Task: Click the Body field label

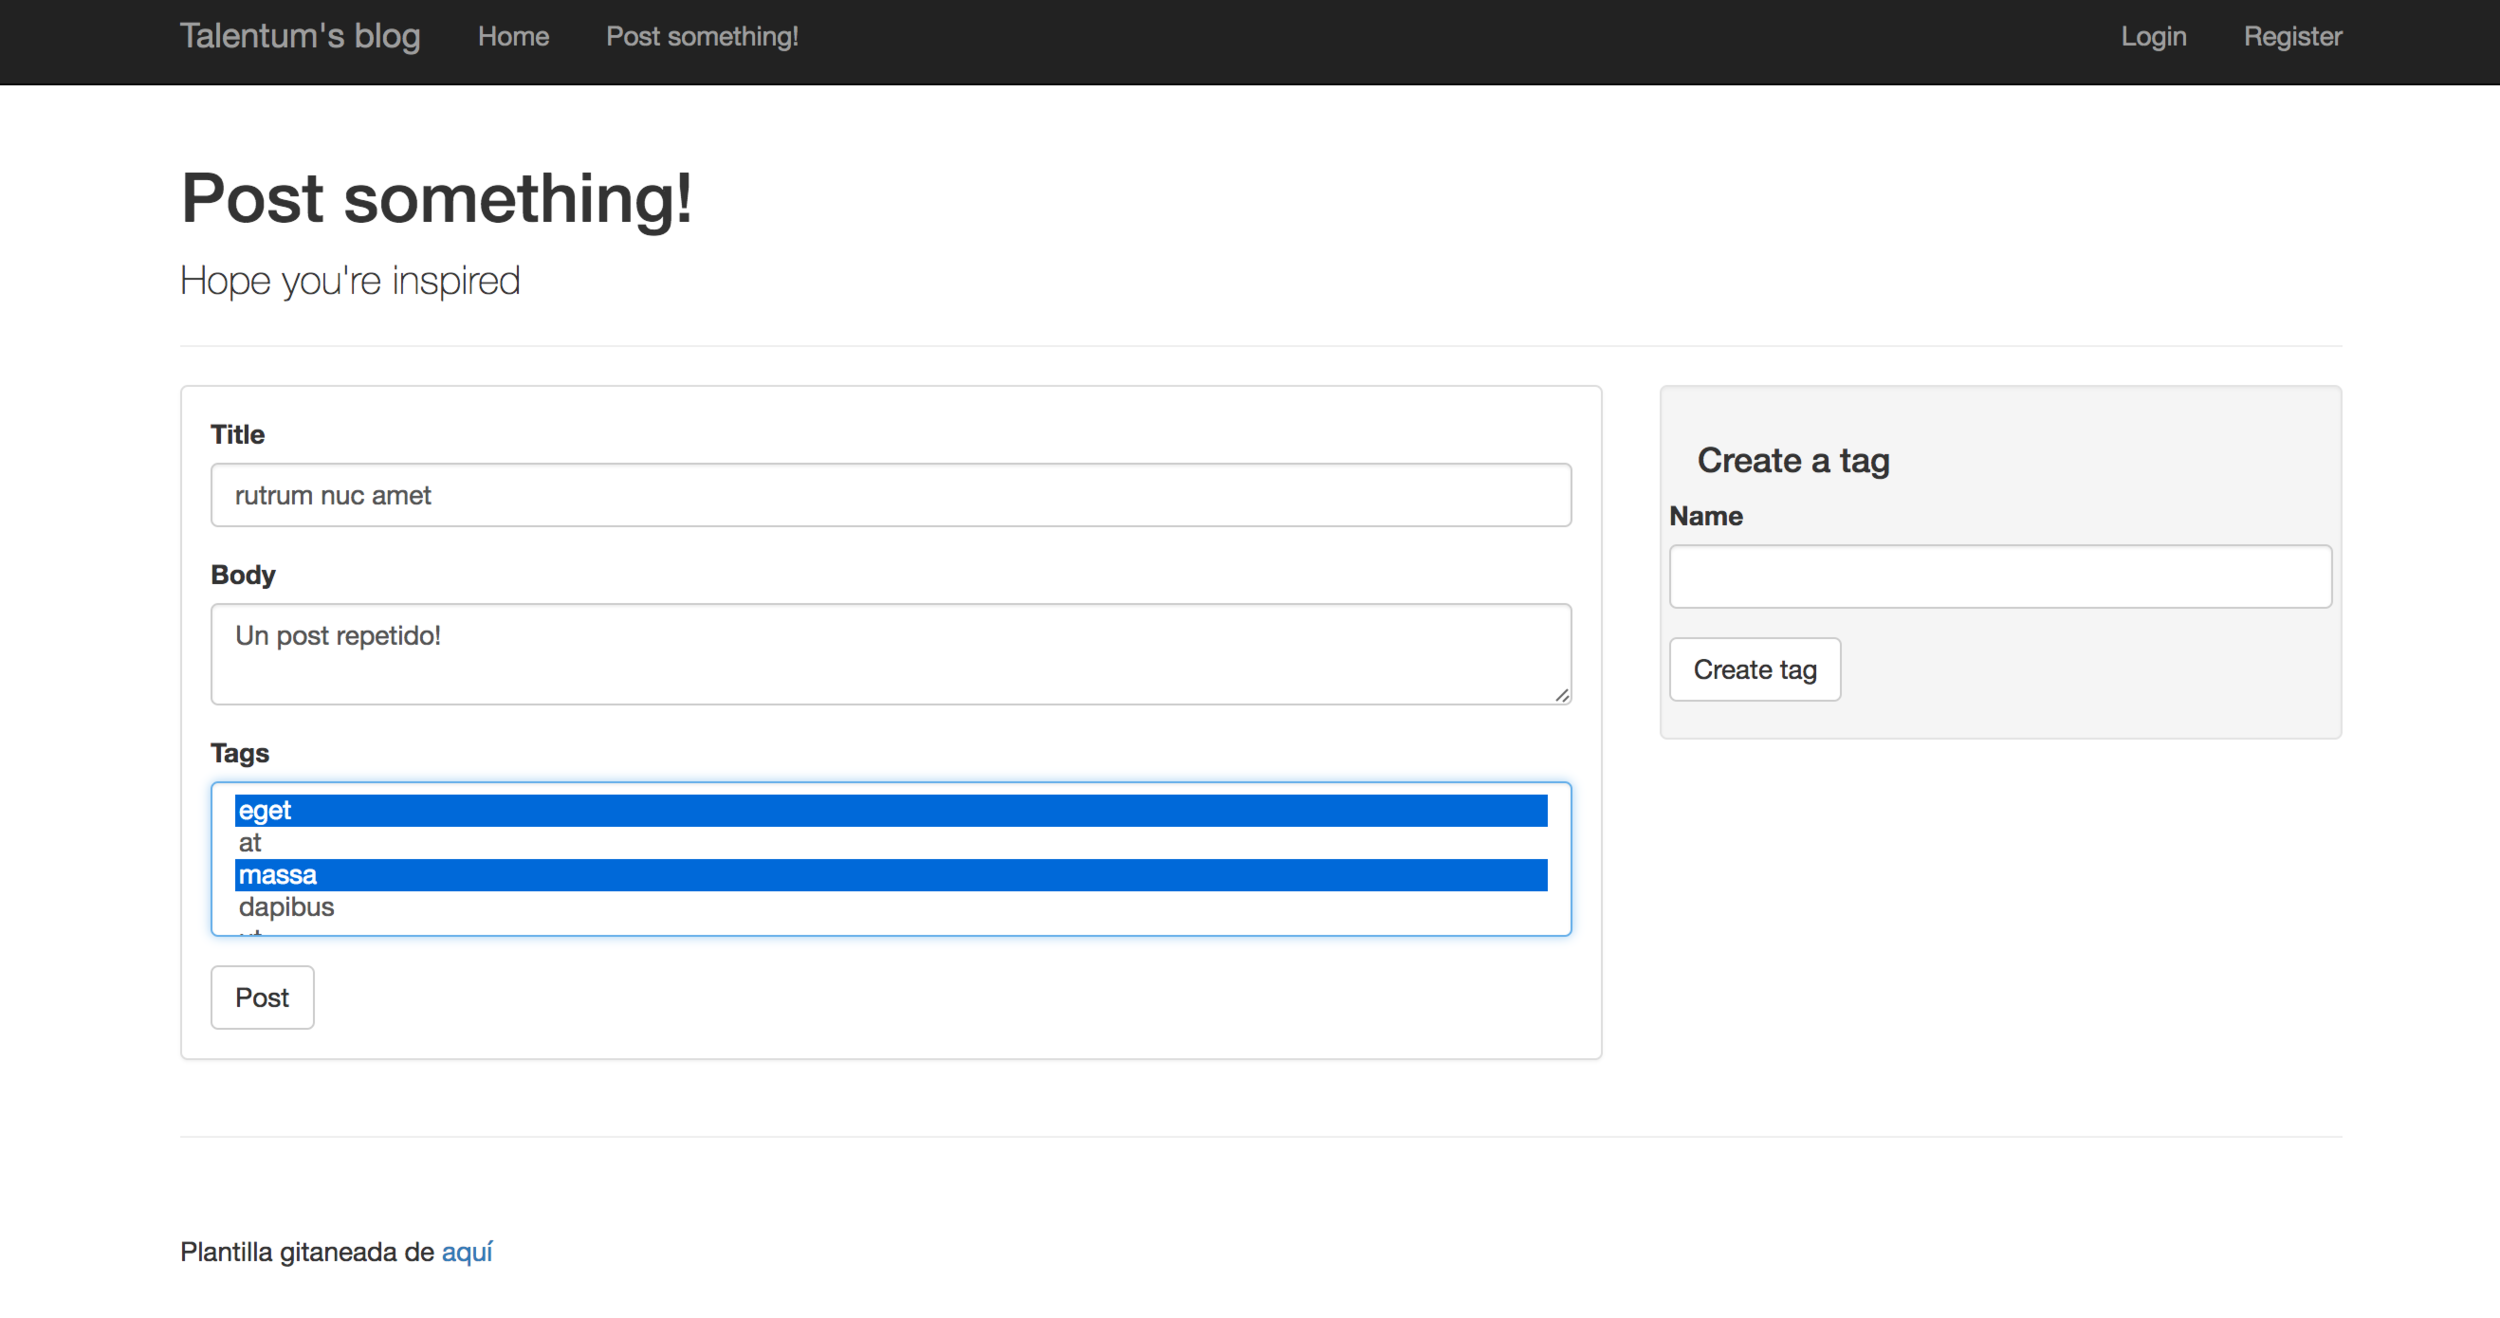Action: (x=243, y=575)
